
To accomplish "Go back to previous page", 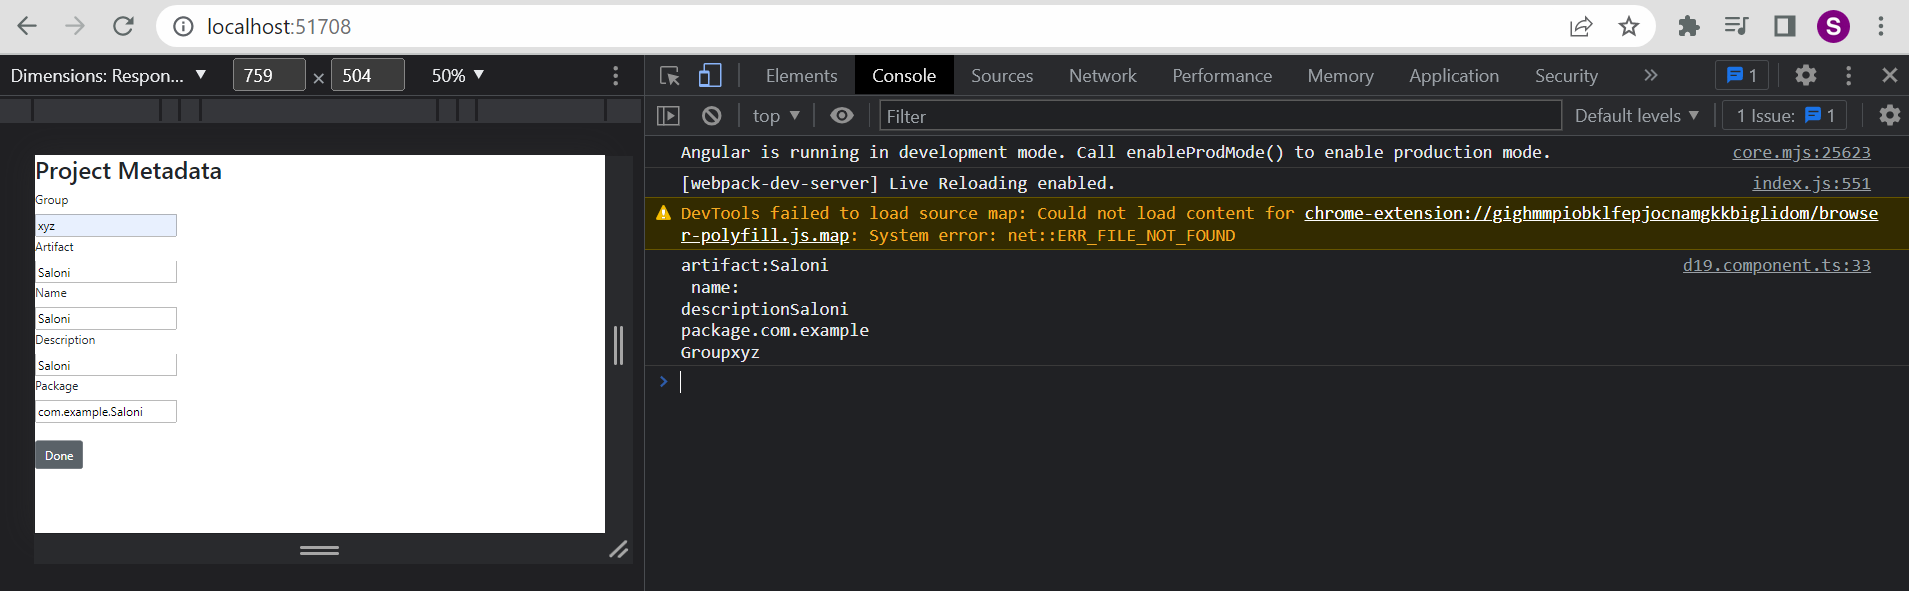I will click(27, 26).
